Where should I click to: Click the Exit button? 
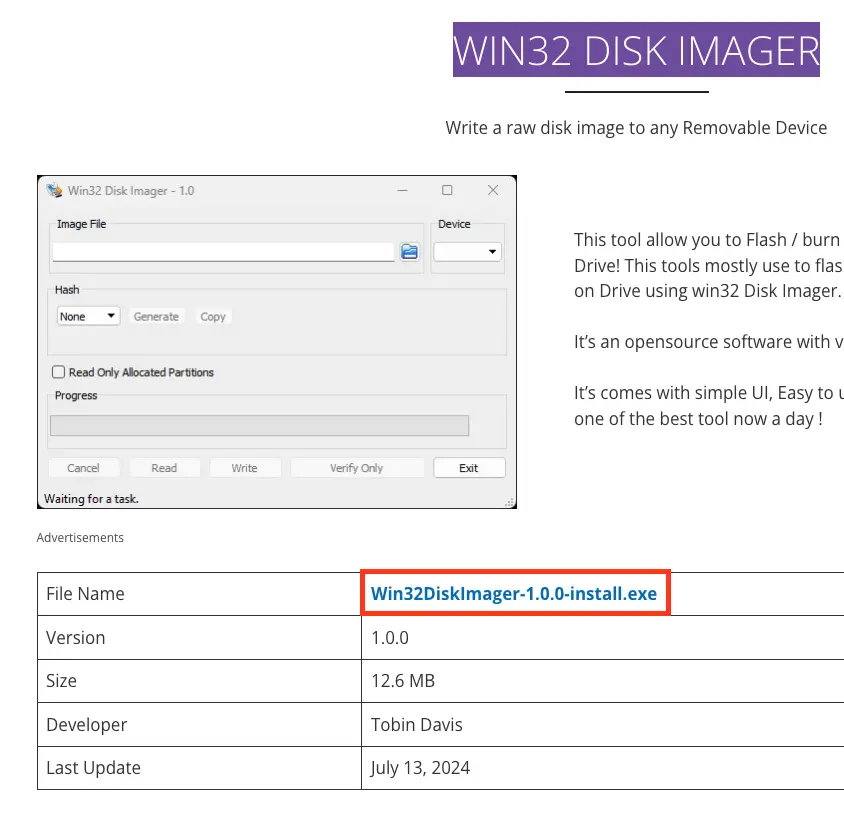click(469, 468)
